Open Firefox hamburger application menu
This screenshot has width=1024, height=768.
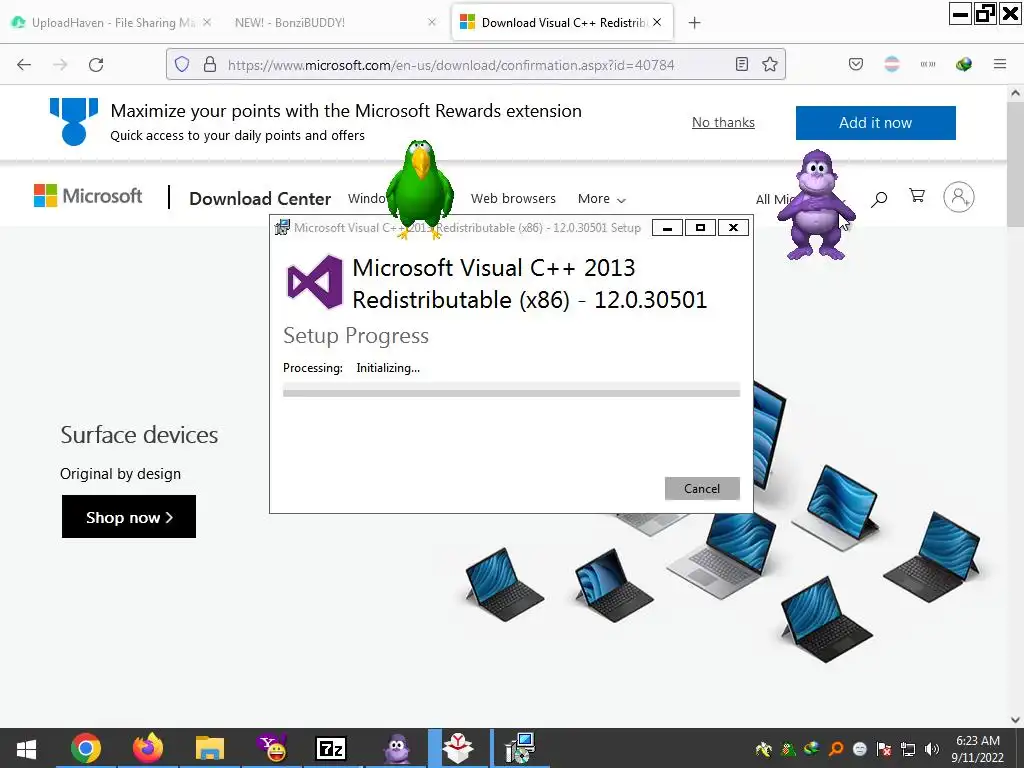pos(1000,65)
